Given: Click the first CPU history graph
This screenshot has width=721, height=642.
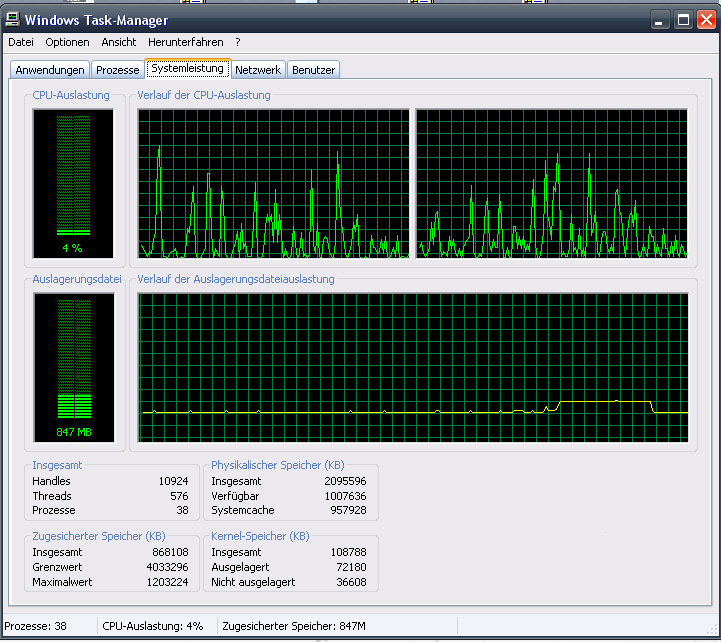Looking at the screenshot, I should point(274,183).
